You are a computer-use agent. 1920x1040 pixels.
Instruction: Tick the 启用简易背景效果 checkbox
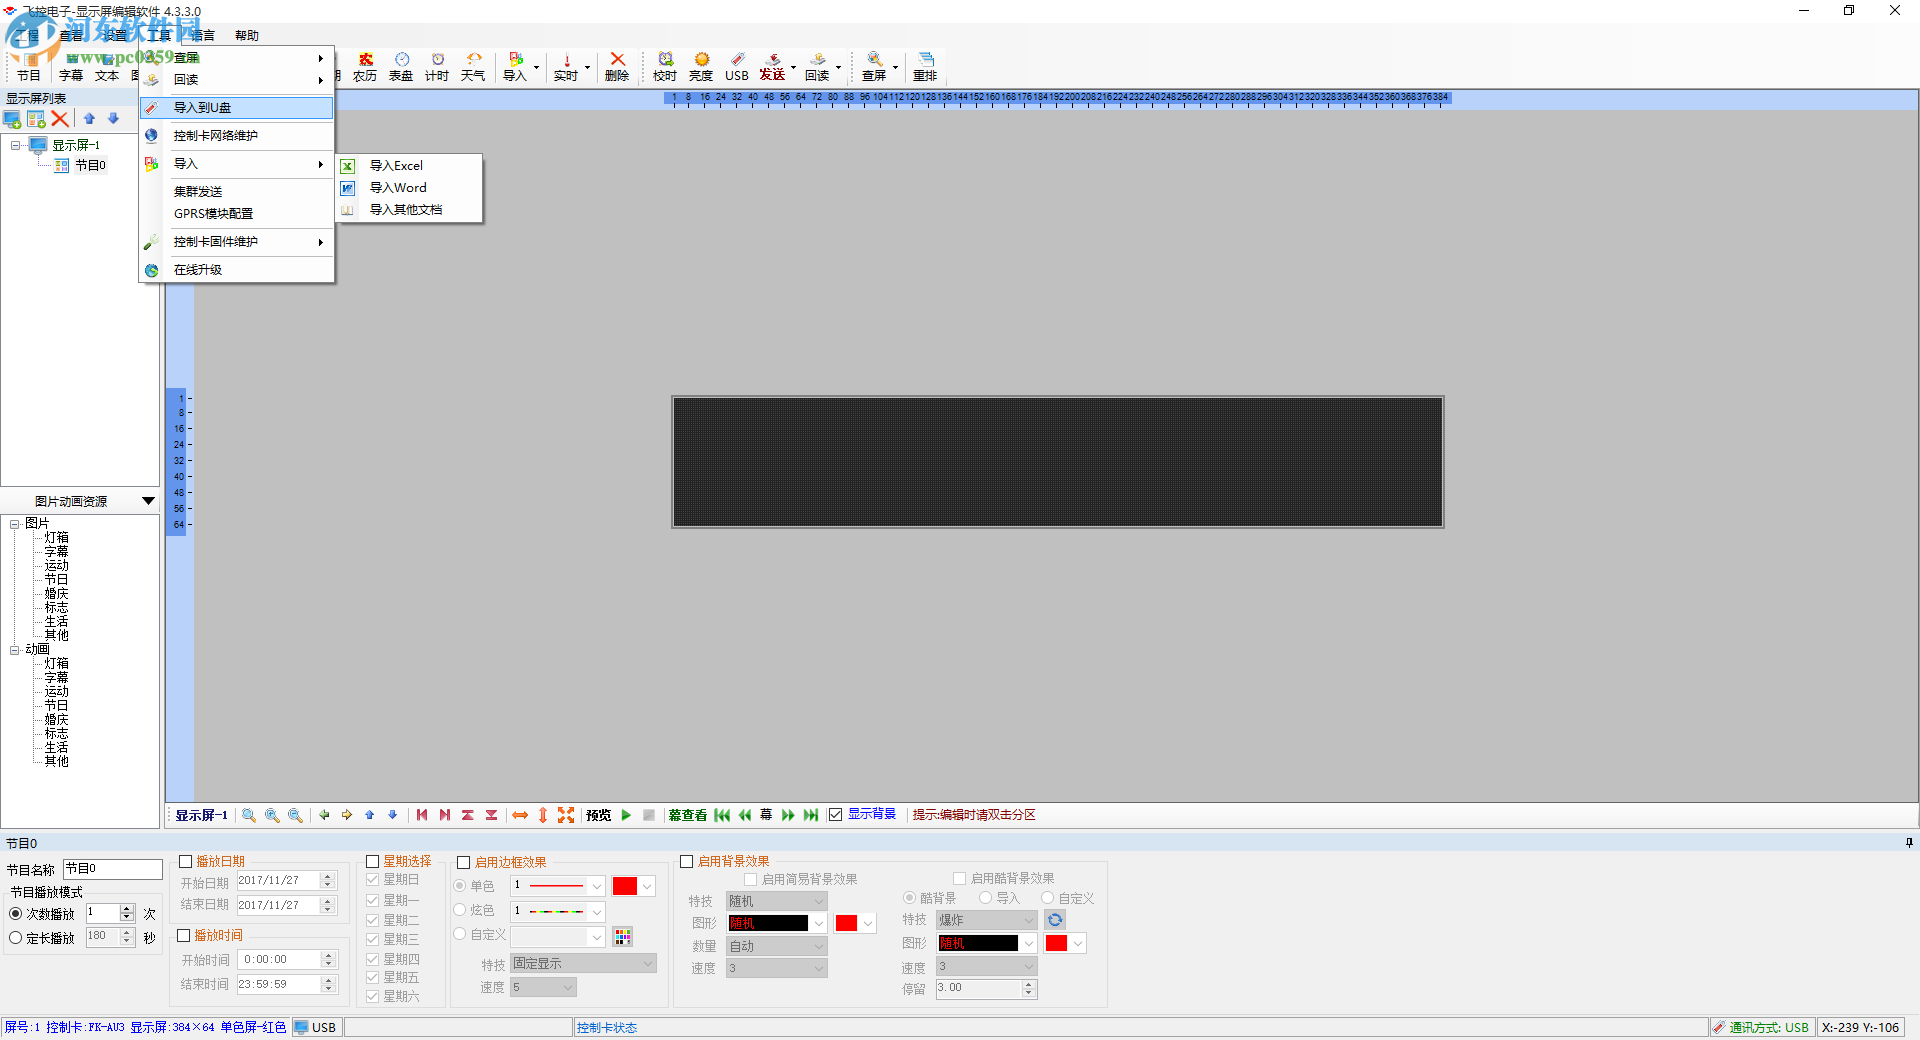tap(751, 879)
